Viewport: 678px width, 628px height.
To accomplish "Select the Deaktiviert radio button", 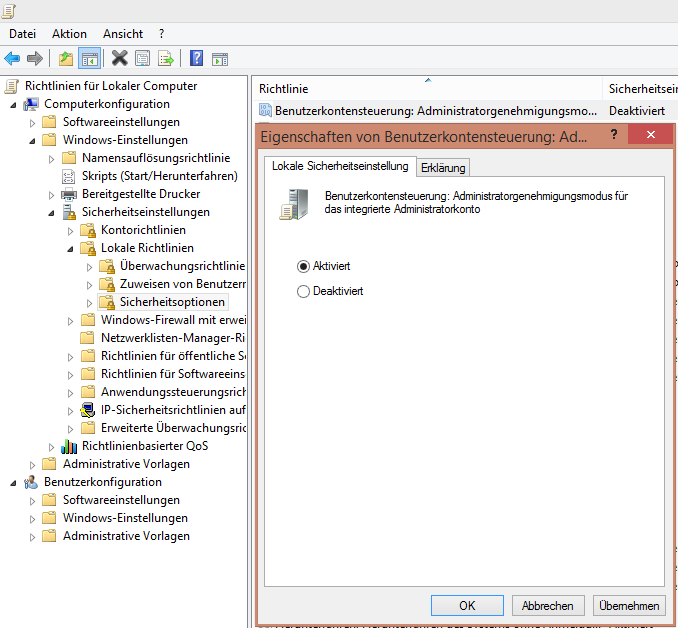I will (x=304, y=291).
